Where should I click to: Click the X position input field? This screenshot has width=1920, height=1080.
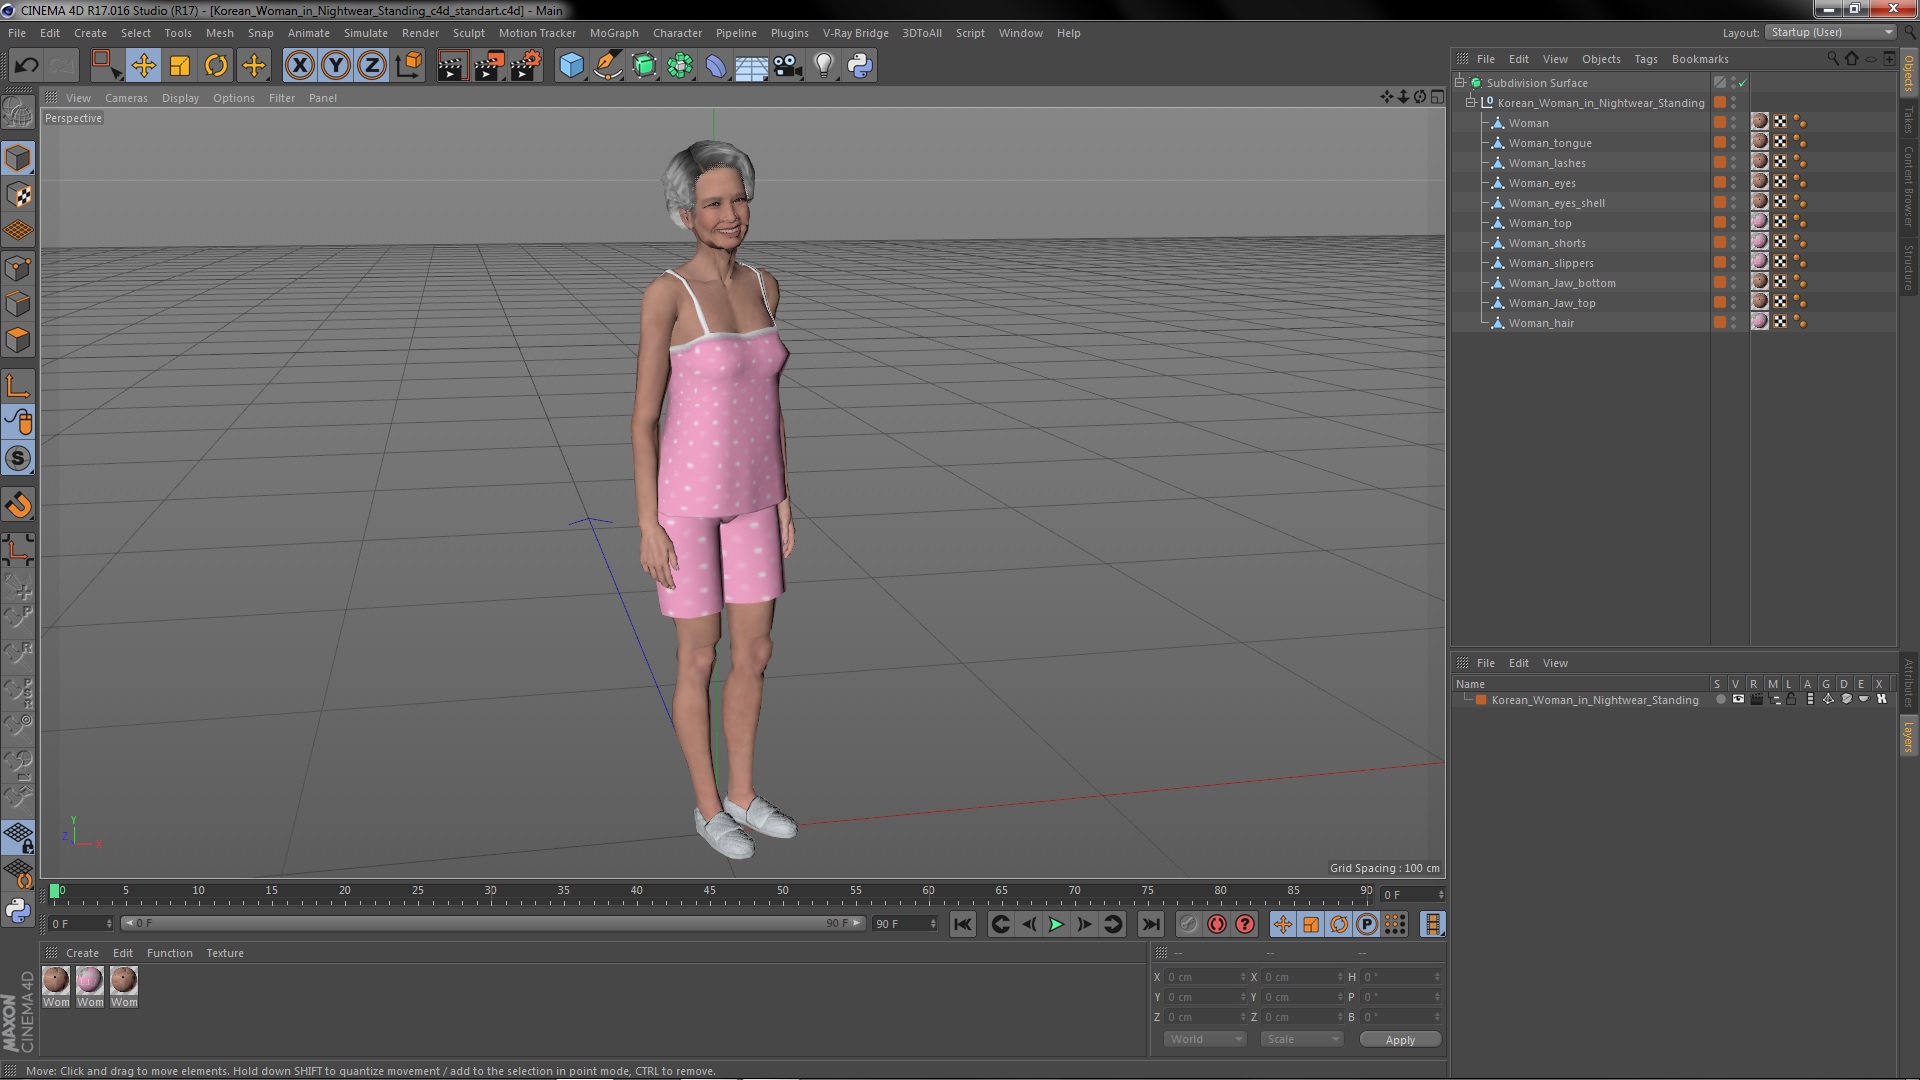1205,977
